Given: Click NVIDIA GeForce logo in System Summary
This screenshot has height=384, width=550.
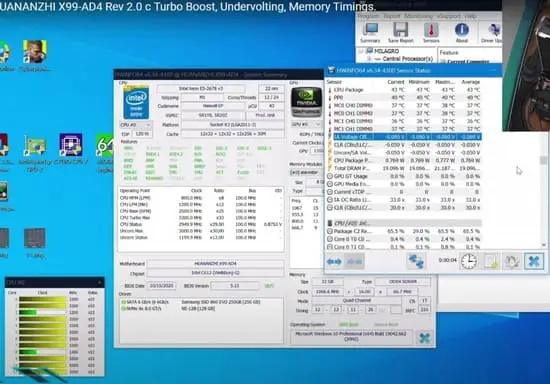Looking at the screenshot, I should pyautogui.click(x=306, y=102).
